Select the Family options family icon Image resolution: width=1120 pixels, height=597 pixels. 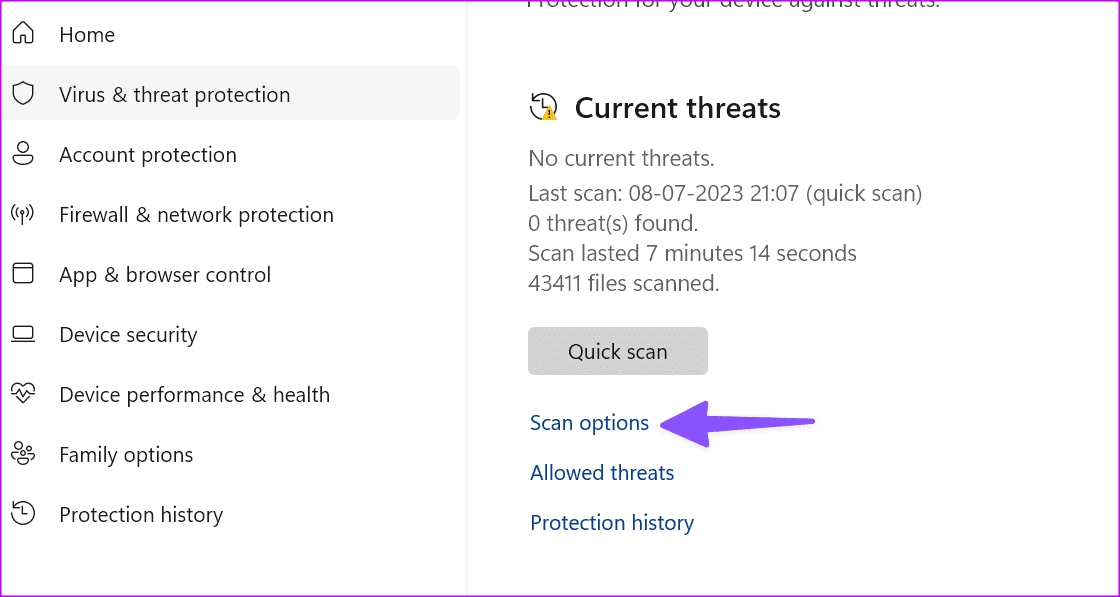click(x=22, y=454)
